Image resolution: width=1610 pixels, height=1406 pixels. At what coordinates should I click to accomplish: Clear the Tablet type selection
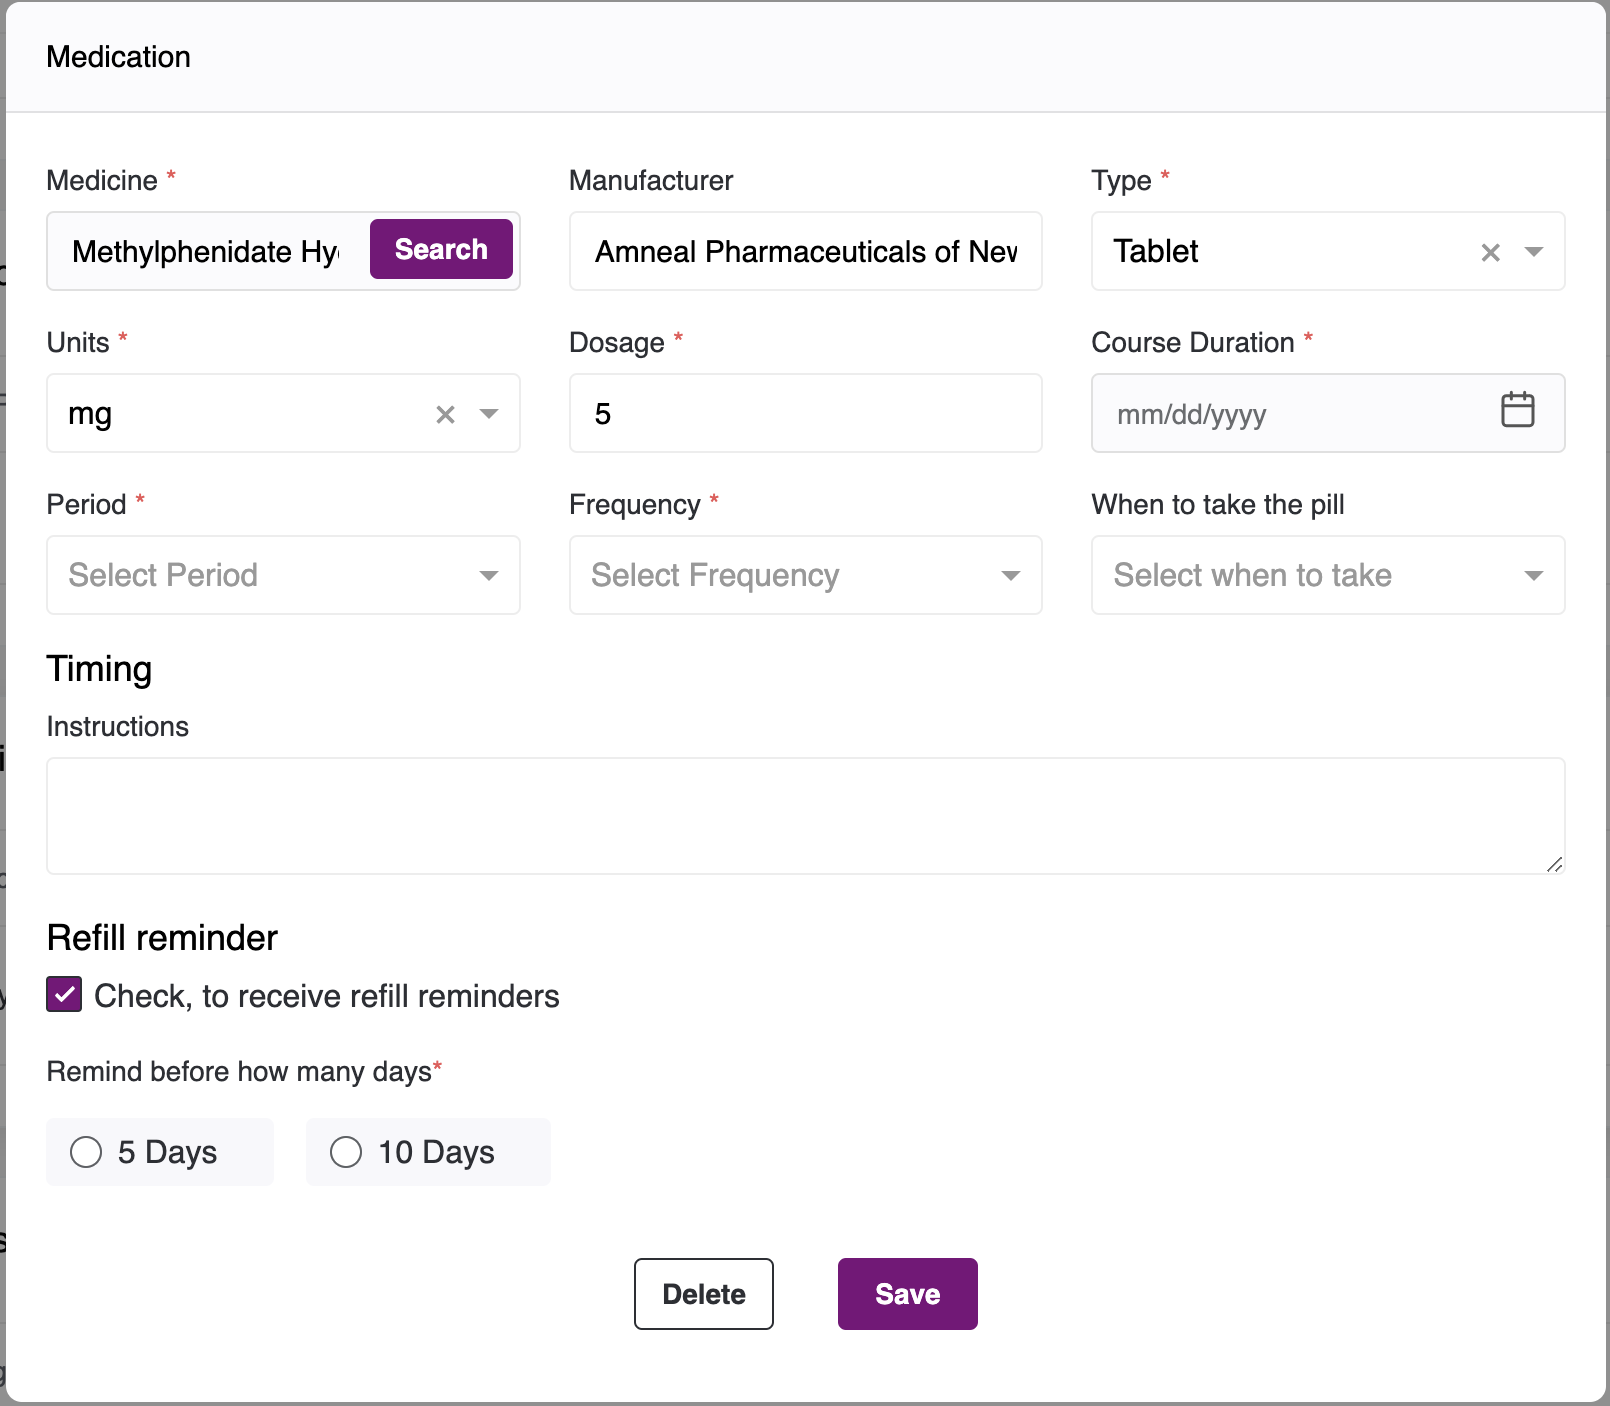point(1490,252)
